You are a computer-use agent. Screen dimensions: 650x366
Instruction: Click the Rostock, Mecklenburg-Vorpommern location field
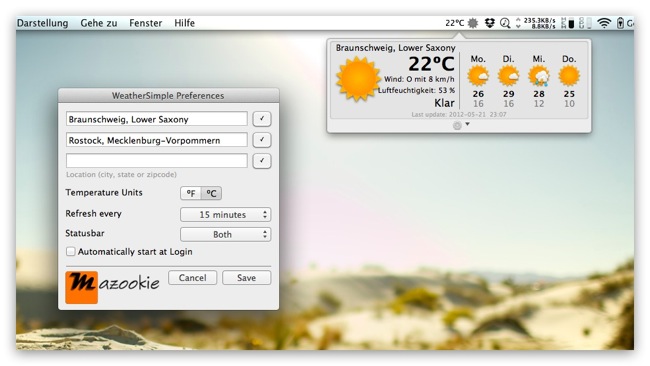pos(157,140)
